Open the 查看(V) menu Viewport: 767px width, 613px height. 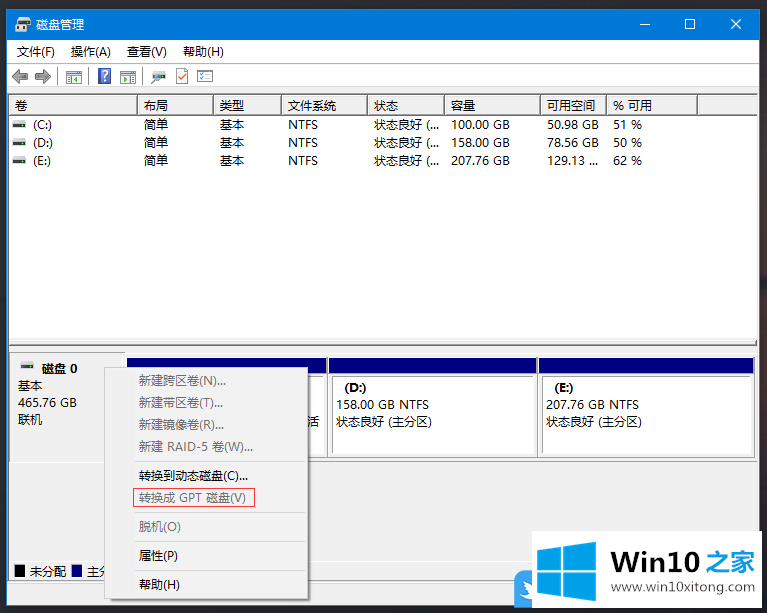click(x=147, y=52)
